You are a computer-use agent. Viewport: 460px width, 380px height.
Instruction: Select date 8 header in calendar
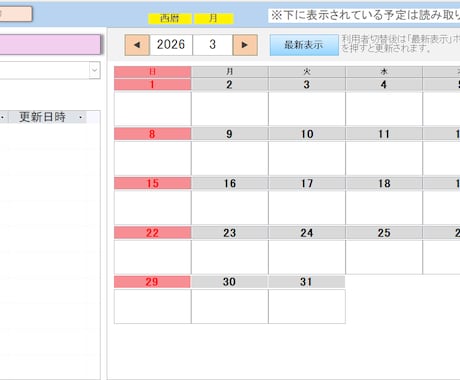coord(152,134)
